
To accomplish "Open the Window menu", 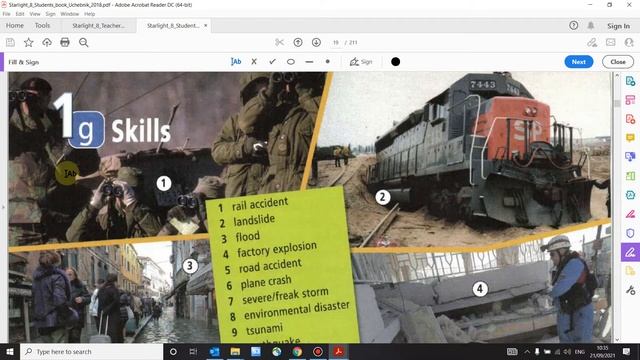I will pos(69,14).
